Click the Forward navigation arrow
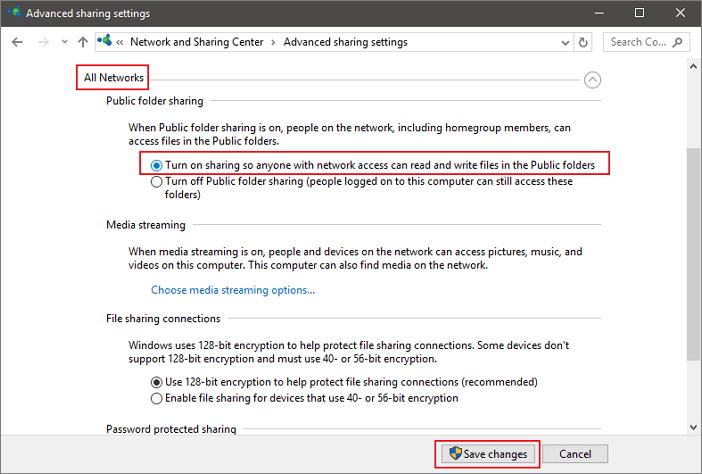The height and width of the screenshot is (474, 702). (42, 42)
